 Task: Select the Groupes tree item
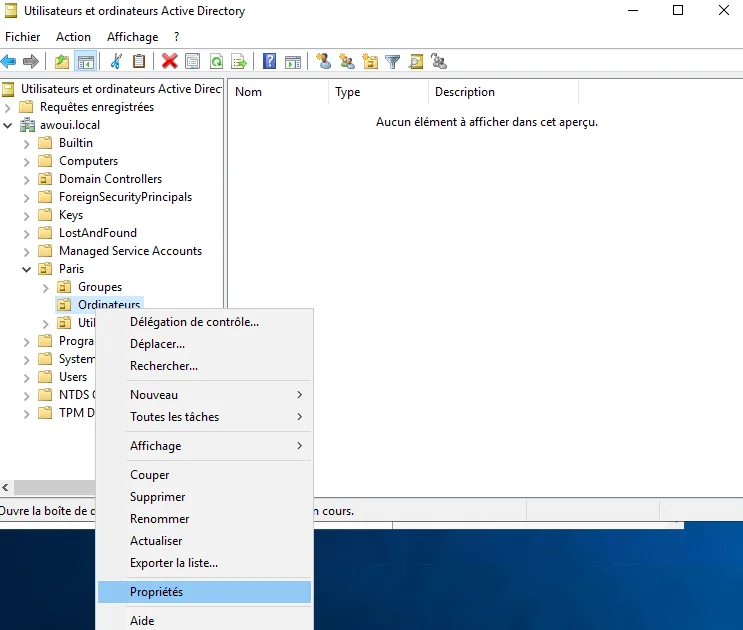(100, 287)
